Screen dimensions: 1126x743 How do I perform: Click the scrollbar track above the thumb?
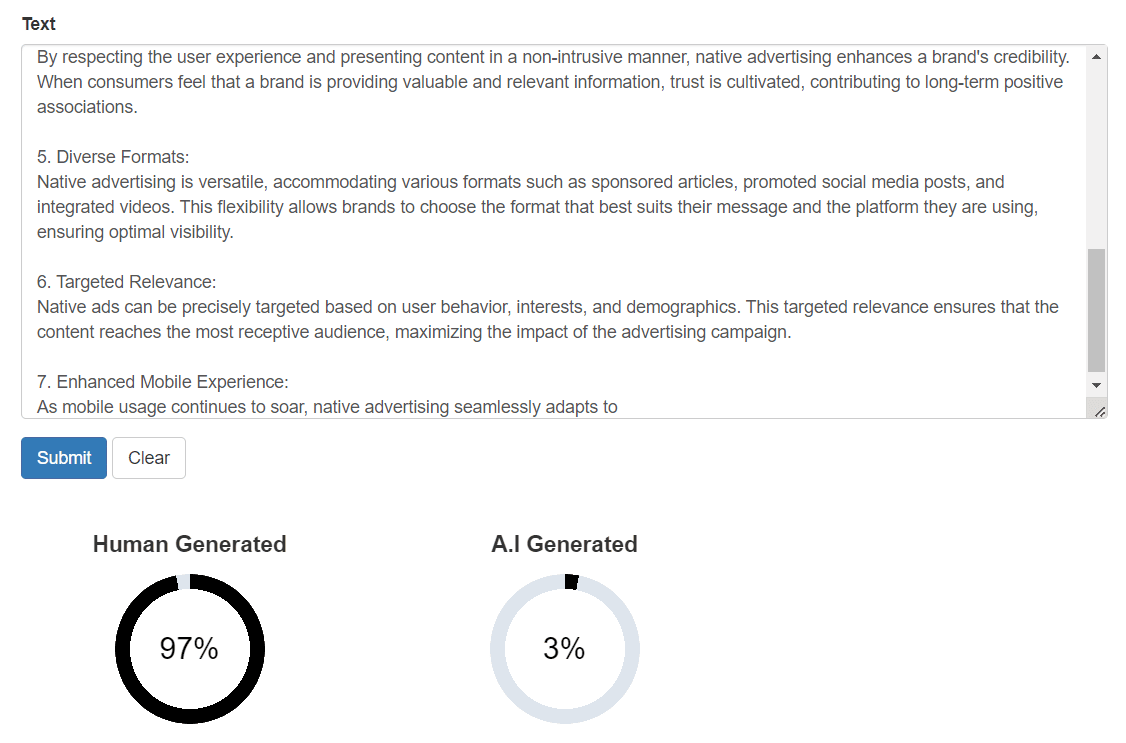[x=1096, y=150]
